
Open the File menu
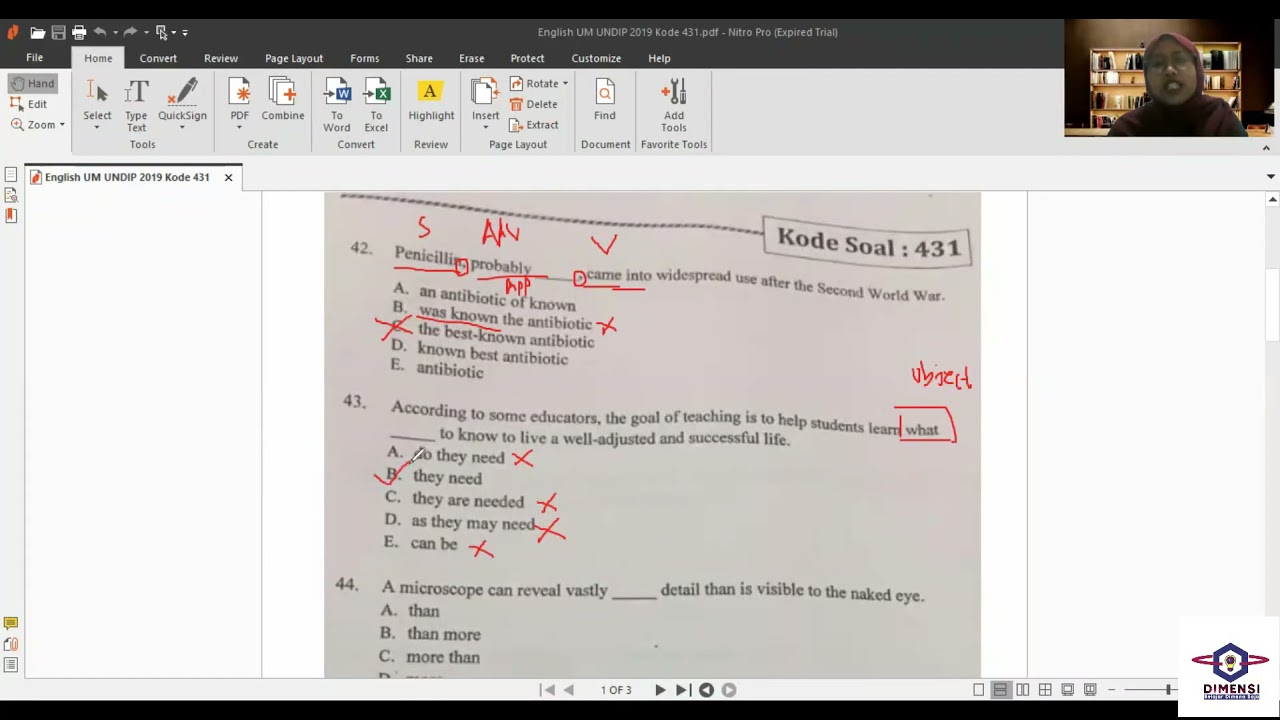pyautogui.click(x=35, y=58)
